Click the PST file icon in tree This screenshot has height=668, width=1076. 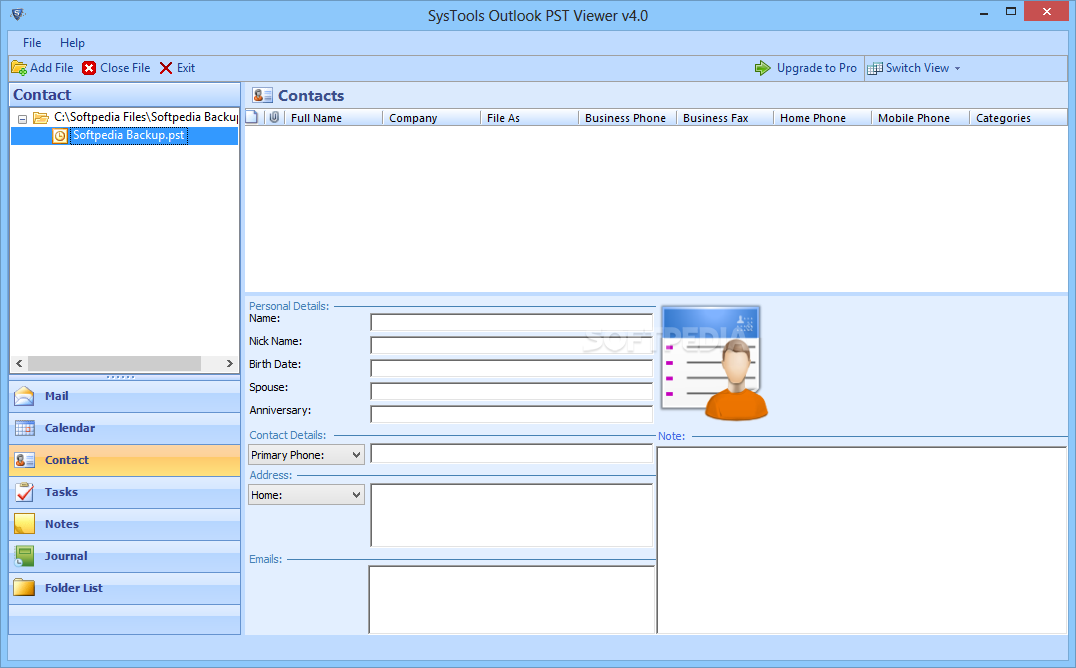(x=60, y=136)
